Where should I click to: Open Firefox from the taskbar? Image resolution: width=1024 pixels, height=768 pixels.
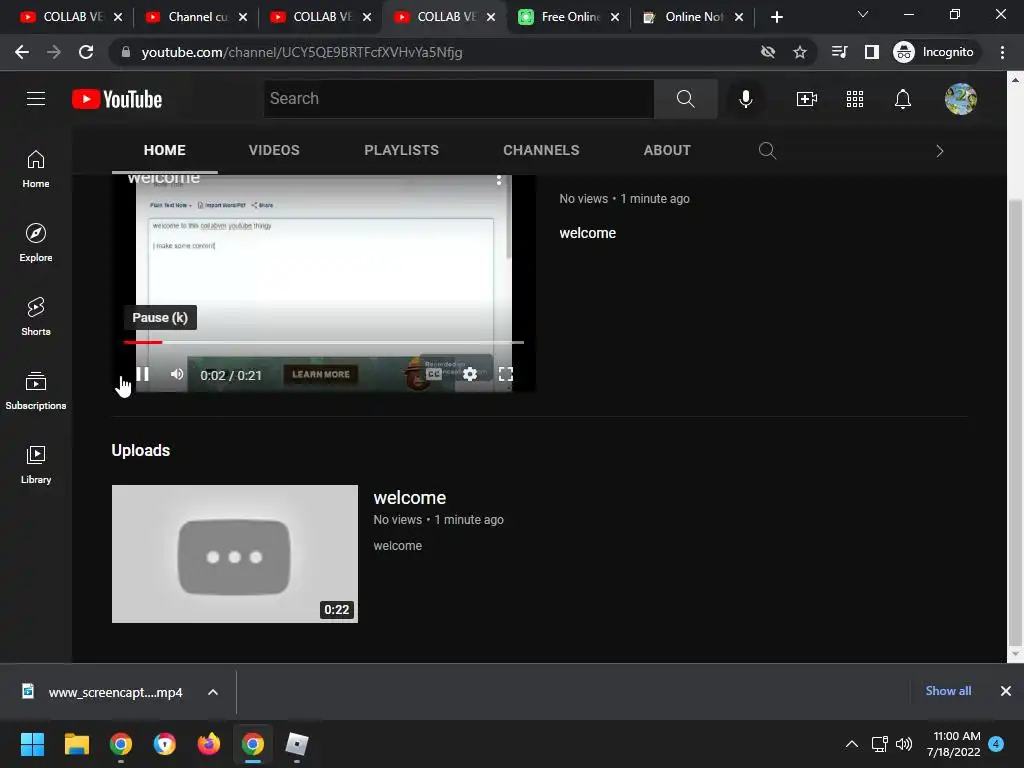209,744
